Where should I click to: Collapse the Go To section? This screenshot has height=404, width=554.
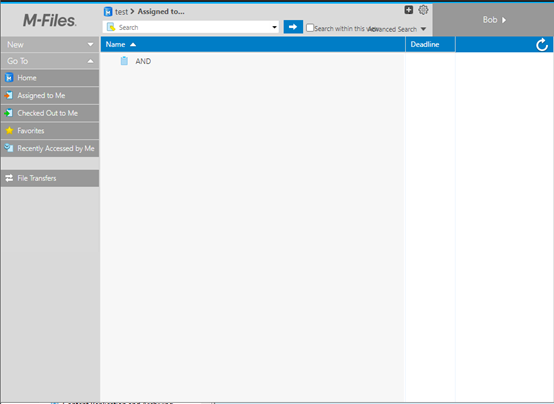pos(50,61)
